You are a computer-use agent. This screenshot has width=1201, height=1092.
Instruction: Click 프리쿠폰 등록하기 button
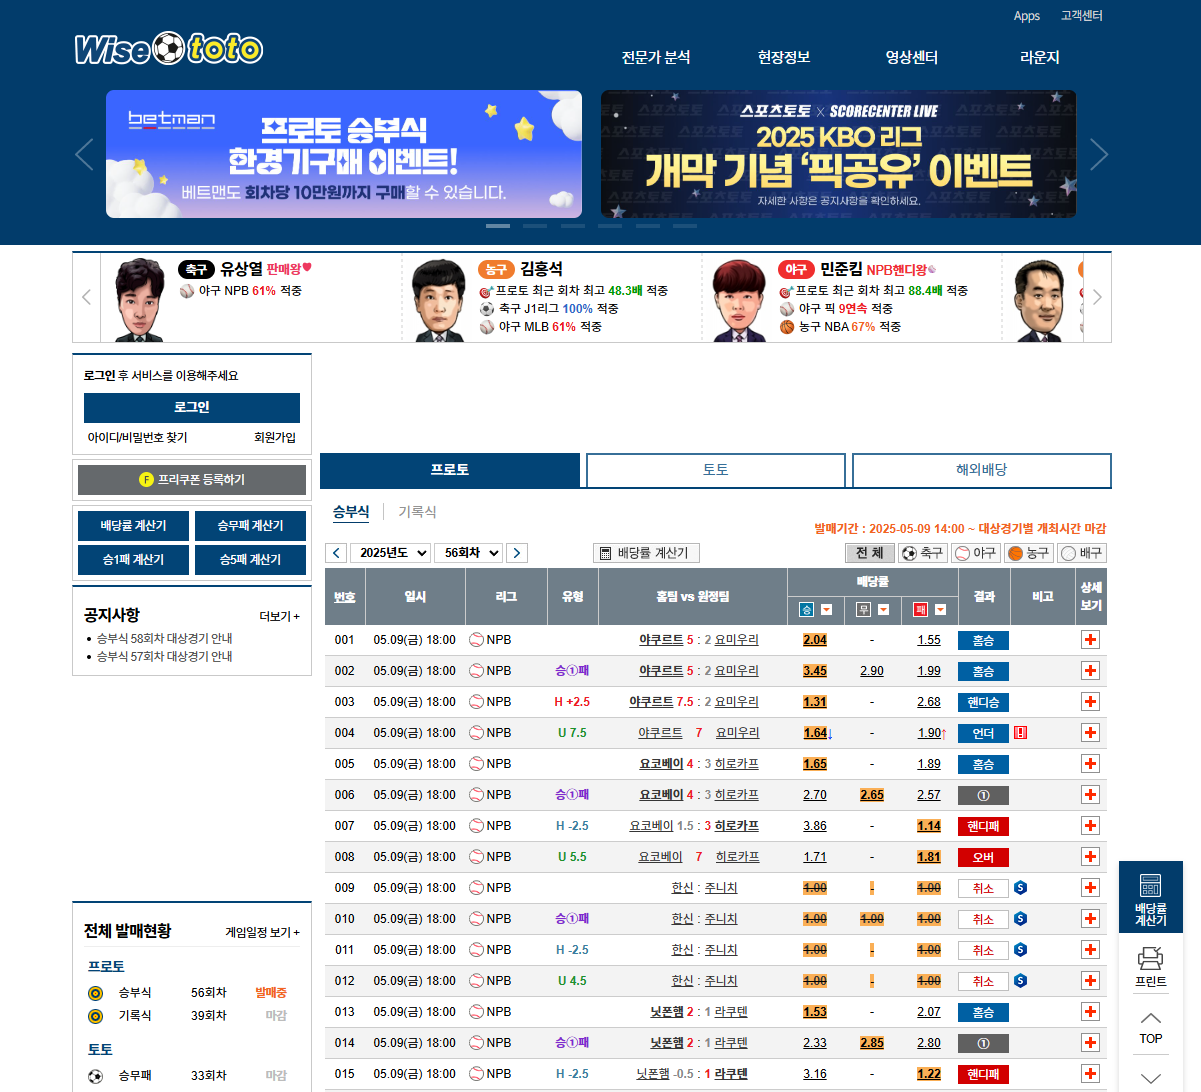(x=192, y=480)
